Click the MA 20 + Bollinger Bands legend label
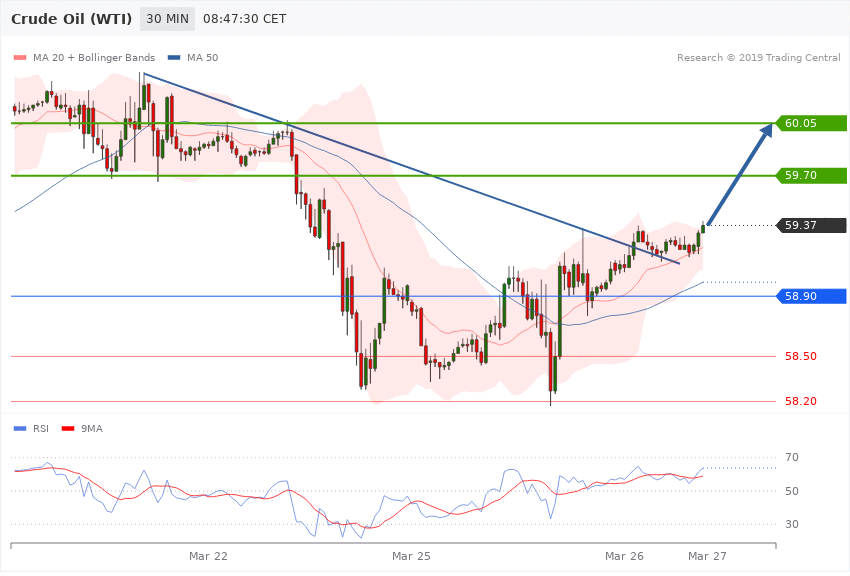 coord(94,57)
